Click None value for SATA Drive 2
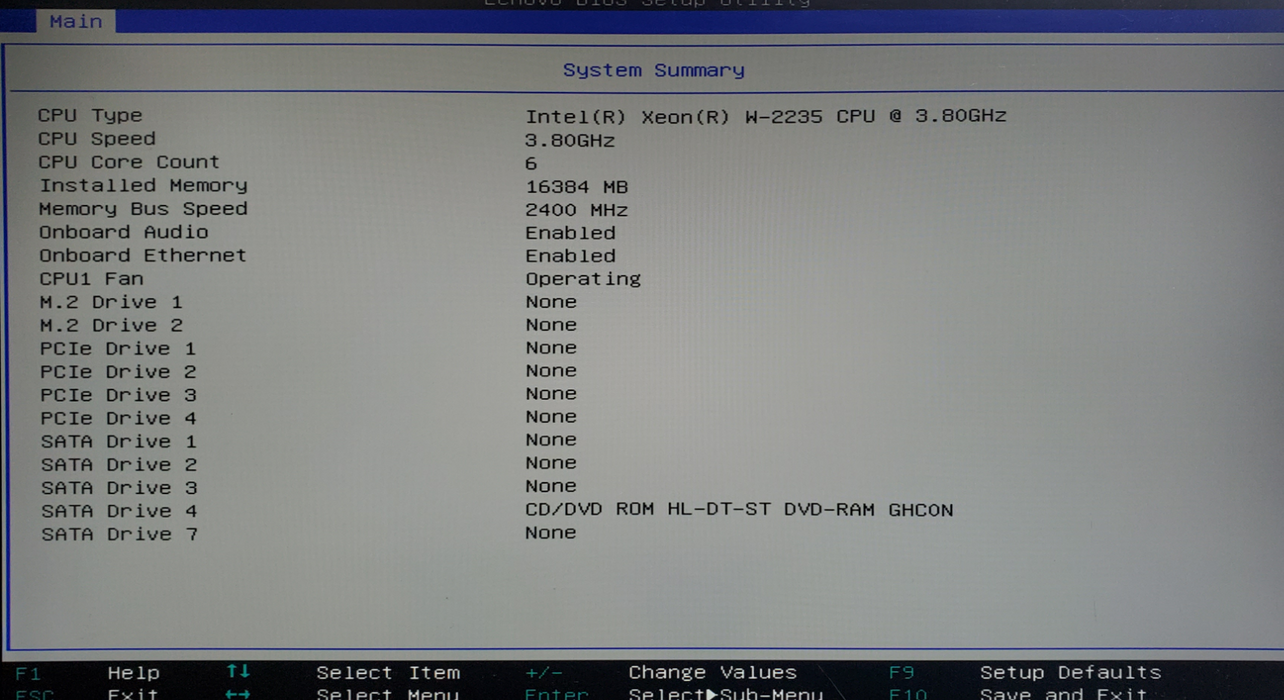The width and height of the screenshot is (1284, 700). click(x=551, y=463)
